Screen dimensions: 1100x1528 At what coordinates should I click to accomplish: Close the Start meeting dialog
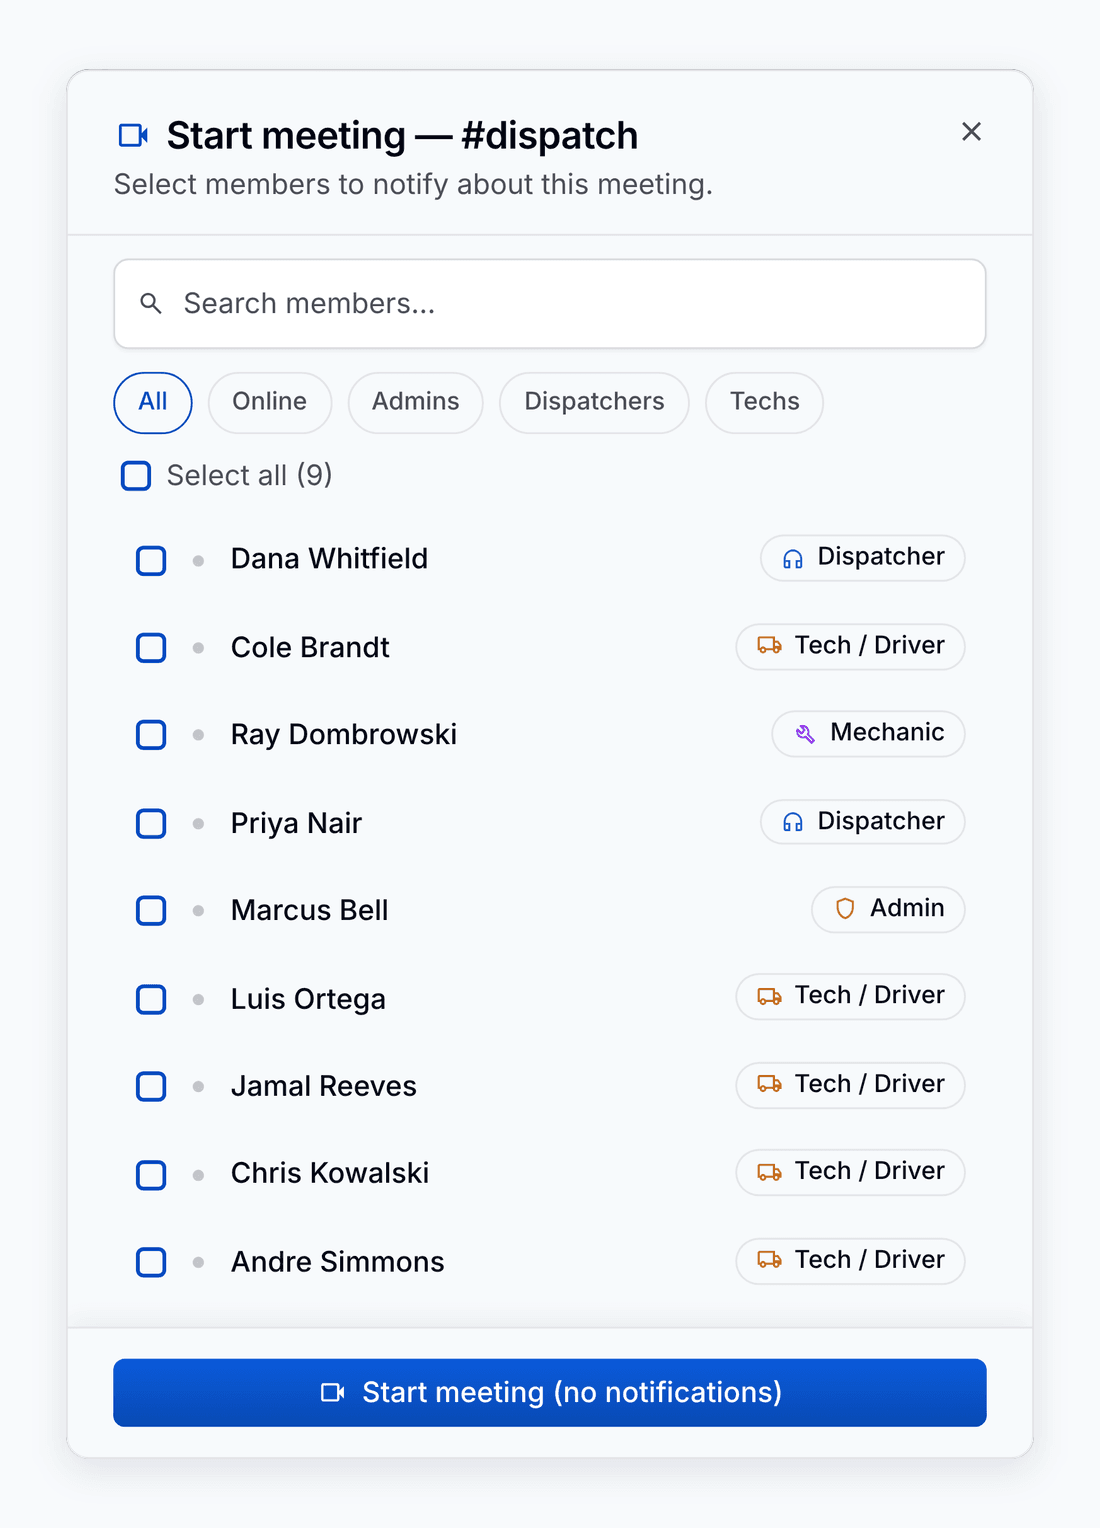pyautogui.click(x=971, y=132)
